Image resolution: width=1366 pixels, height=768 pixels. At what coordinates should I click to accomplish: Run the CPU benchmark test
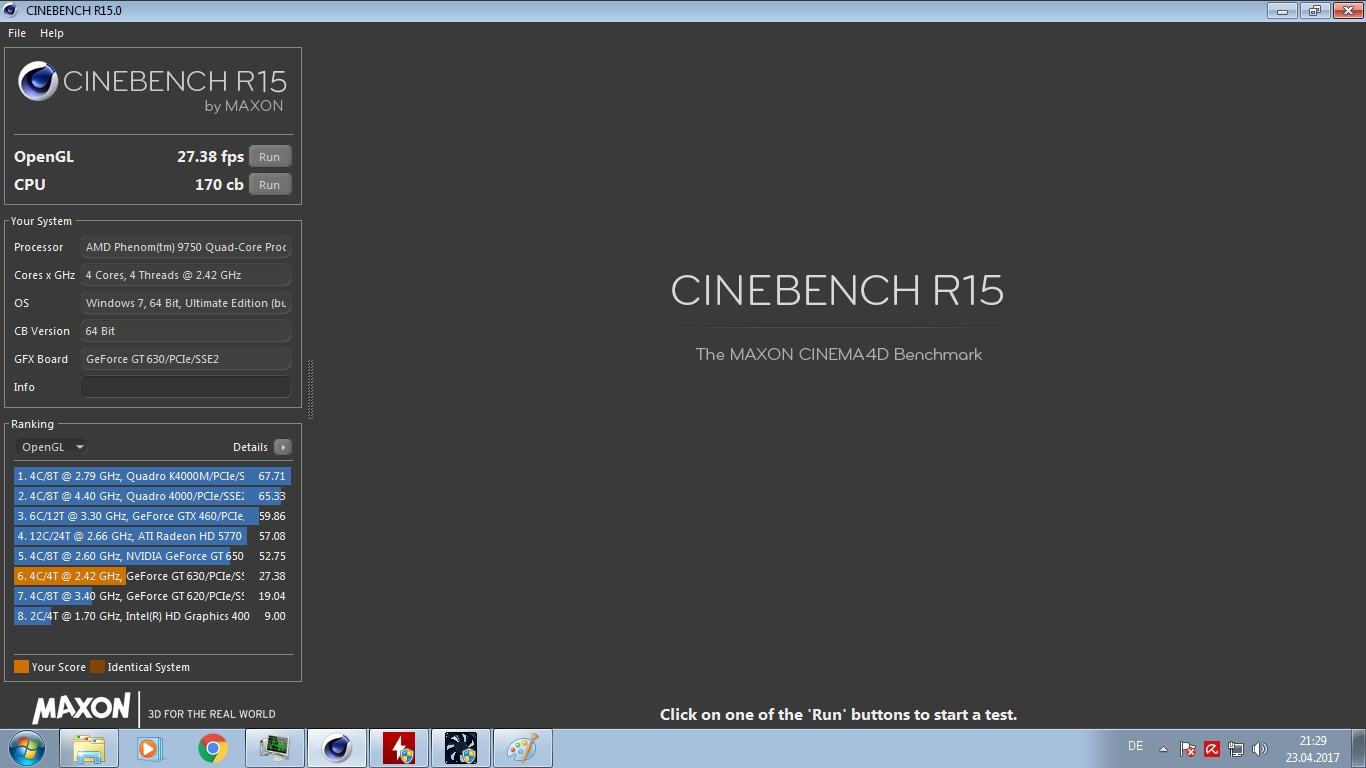pyautogui.click(x=270, y=185)
